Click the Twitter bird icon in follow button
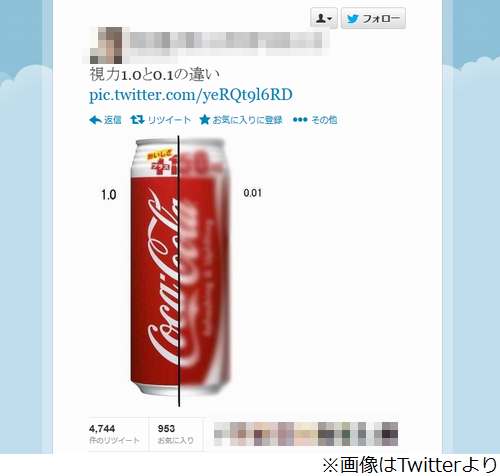The width and height of the screenshot is (500, 476). [352, 19]
